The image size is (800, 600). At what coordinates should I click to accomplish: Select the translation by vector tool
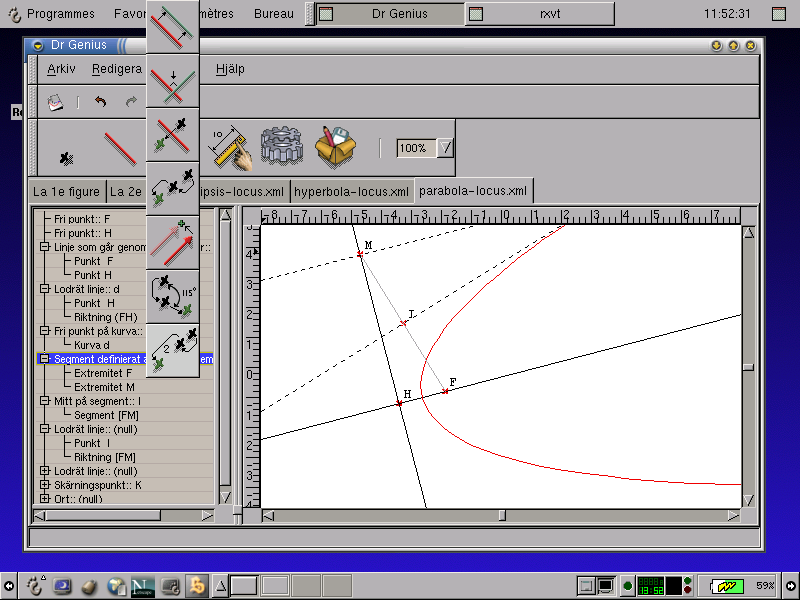(172, 243)
